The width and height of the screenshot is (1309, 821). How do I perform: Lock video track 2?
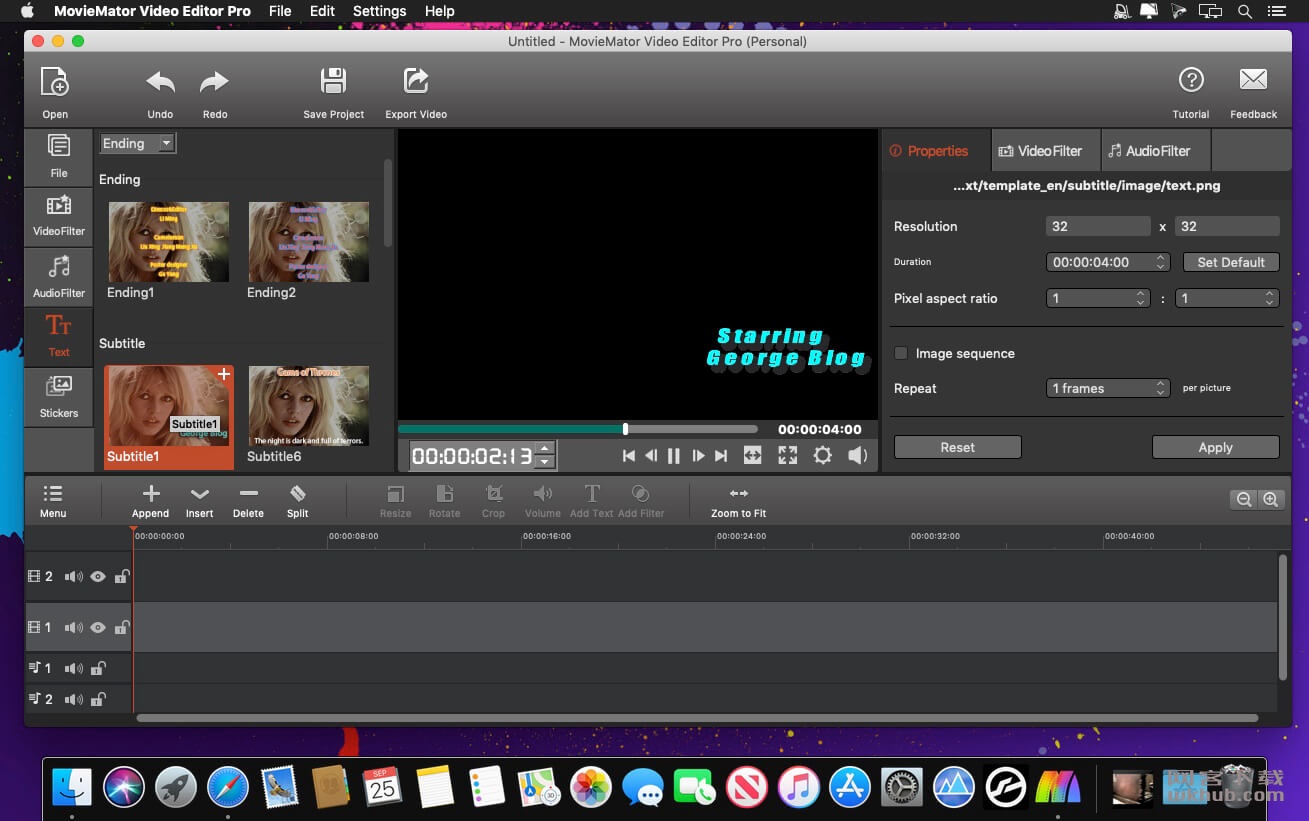click(x=121, y=577)
